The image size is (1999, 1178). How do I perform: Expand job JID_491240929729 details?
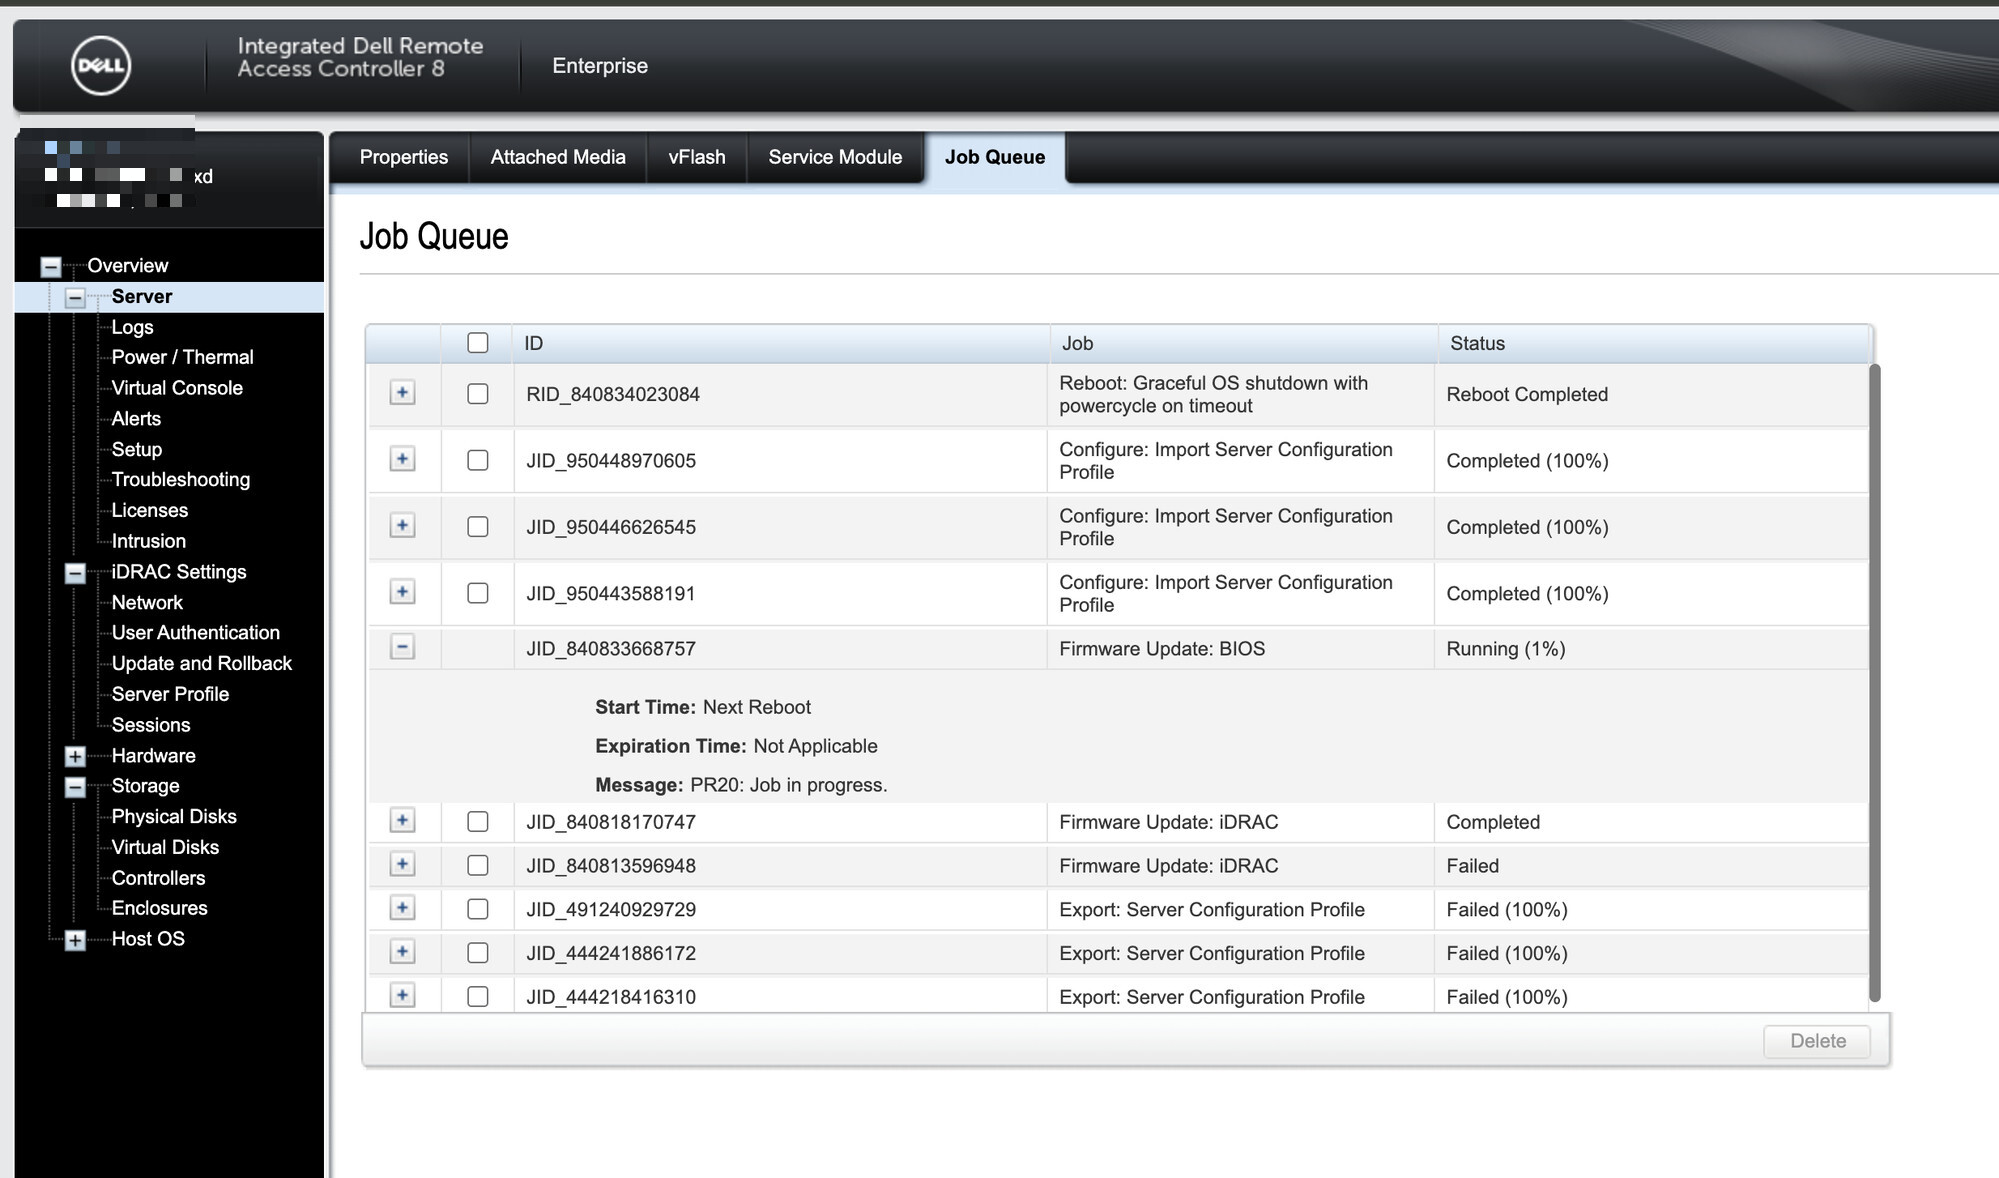(x=402, y=908)
